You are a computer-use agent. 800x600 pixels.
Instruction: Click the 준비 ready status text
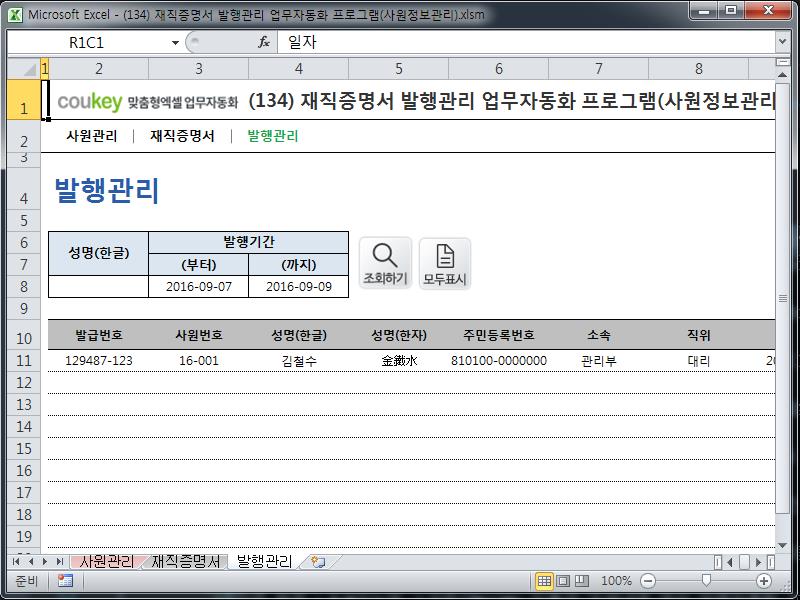click(x=27, y=581)
